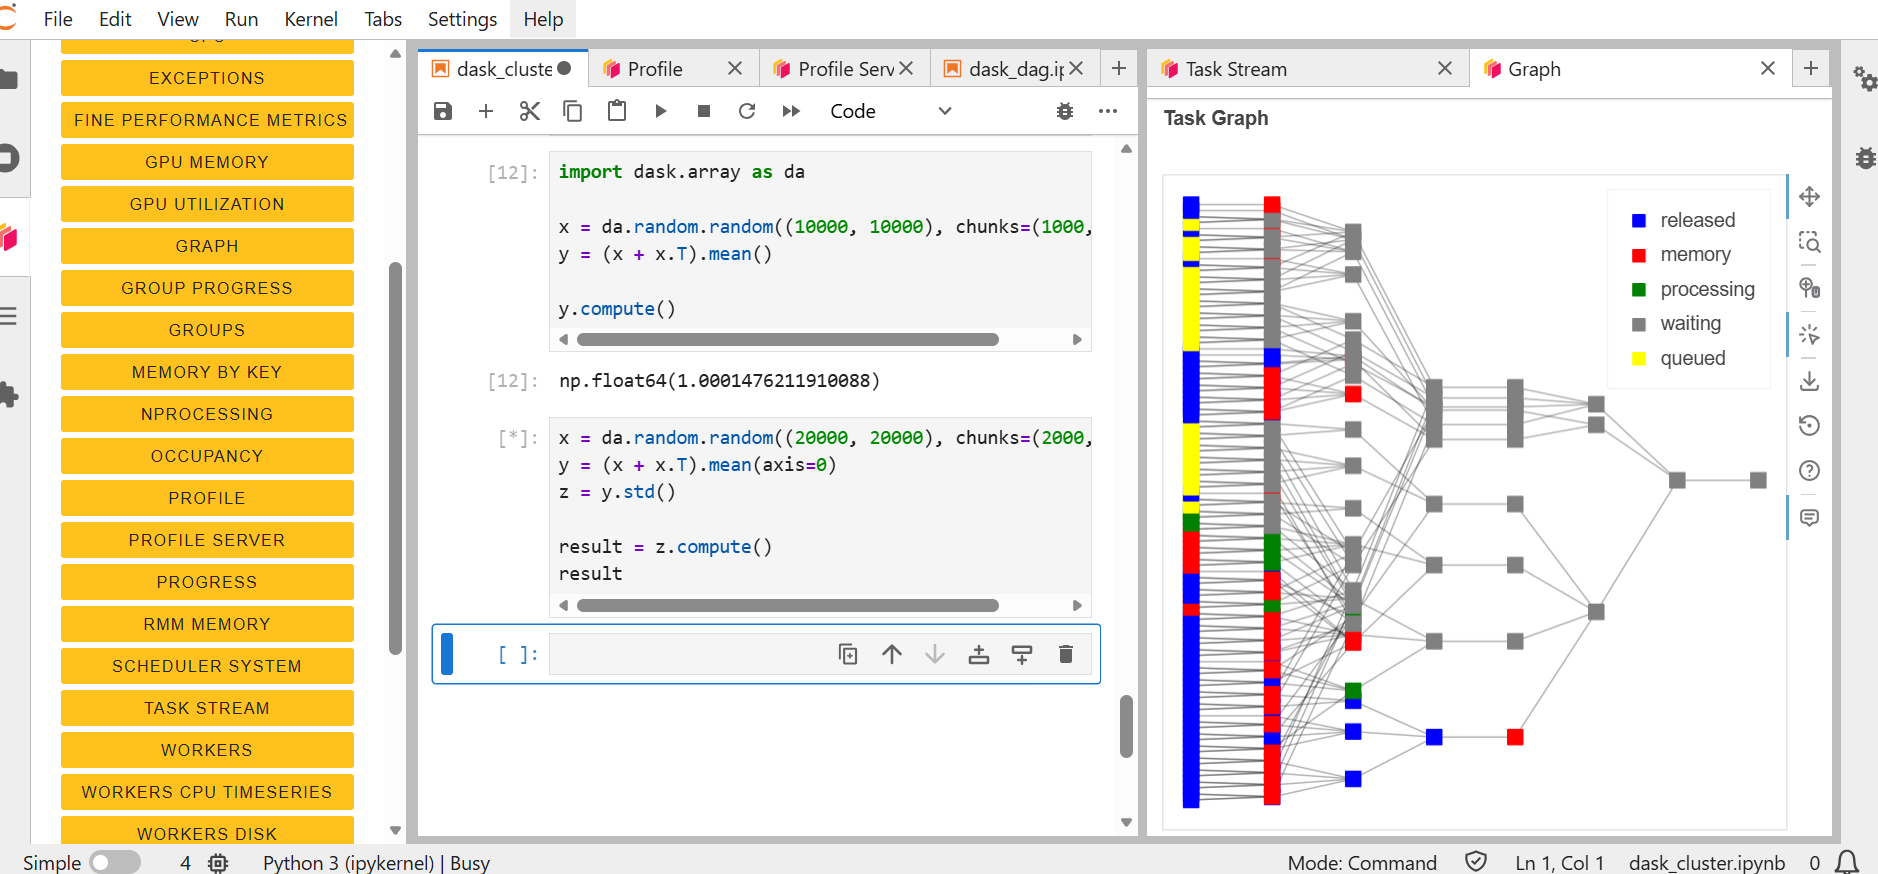This screenshot has height=874, width=1878.
Task: Run the selected cell
Action: click(x=660, y=111)
